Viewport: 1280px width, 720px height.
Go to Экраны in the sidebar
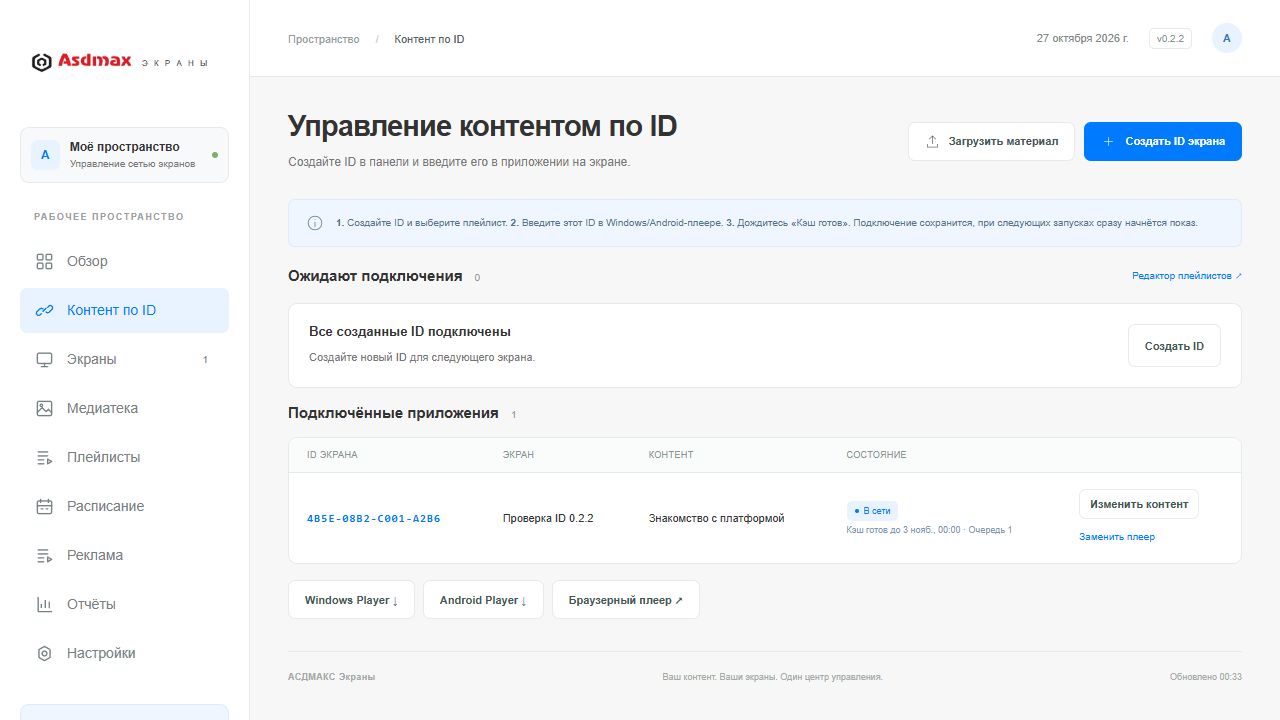click(124, 359)
